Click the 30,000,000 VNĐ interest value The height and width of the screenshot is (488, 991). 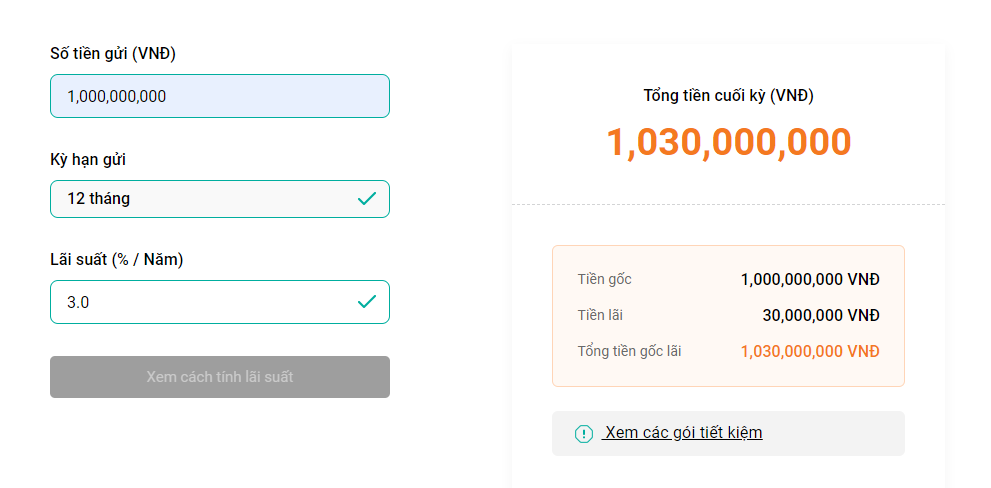[821, 315]
